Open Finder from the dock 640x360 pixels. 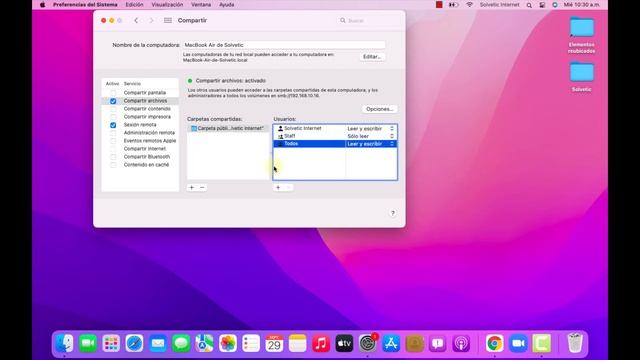click(64, 343)
